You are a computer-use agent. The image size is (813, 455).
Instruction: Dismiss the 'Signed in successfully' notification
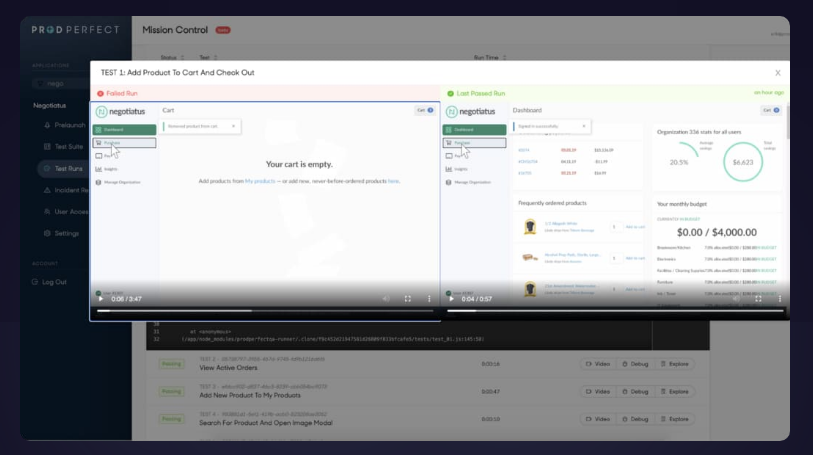tap(584, 126)
